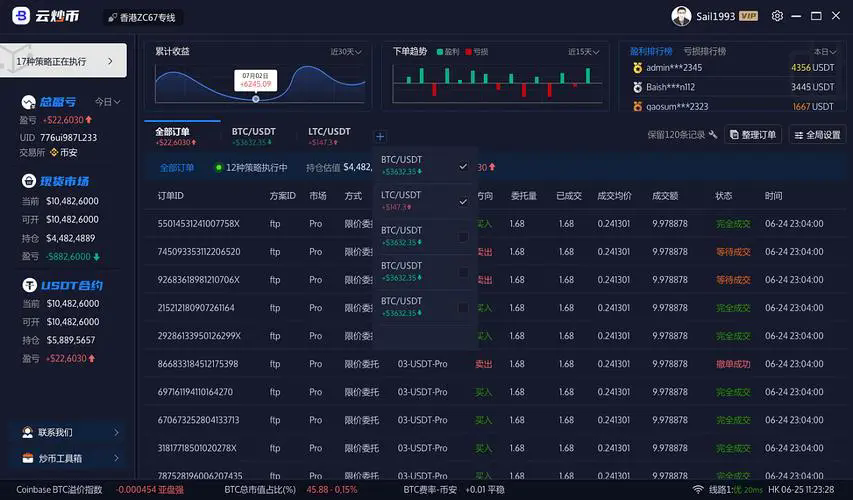Expand the 近30天 period dropdown on 累计收益
The image size is (853, 500).
point(347,51)
